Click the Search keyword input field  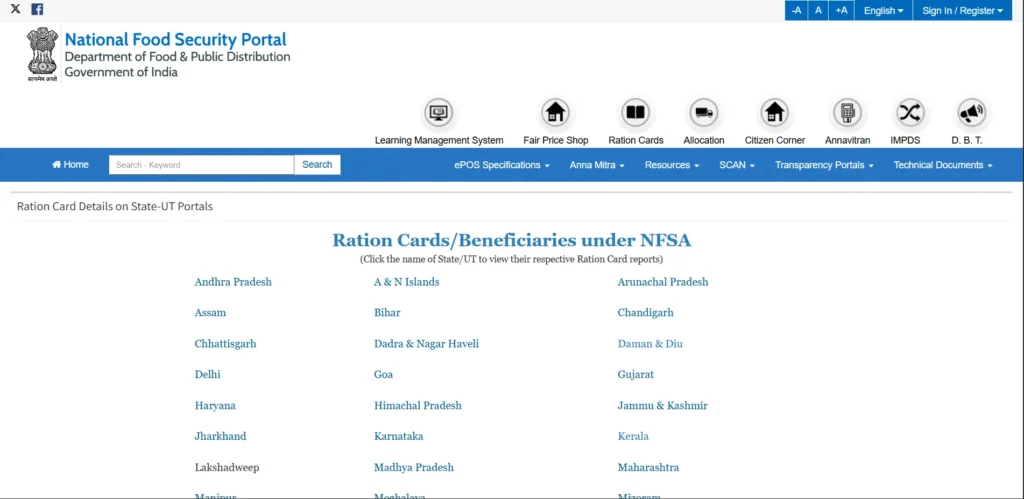[x=201, y=165]
